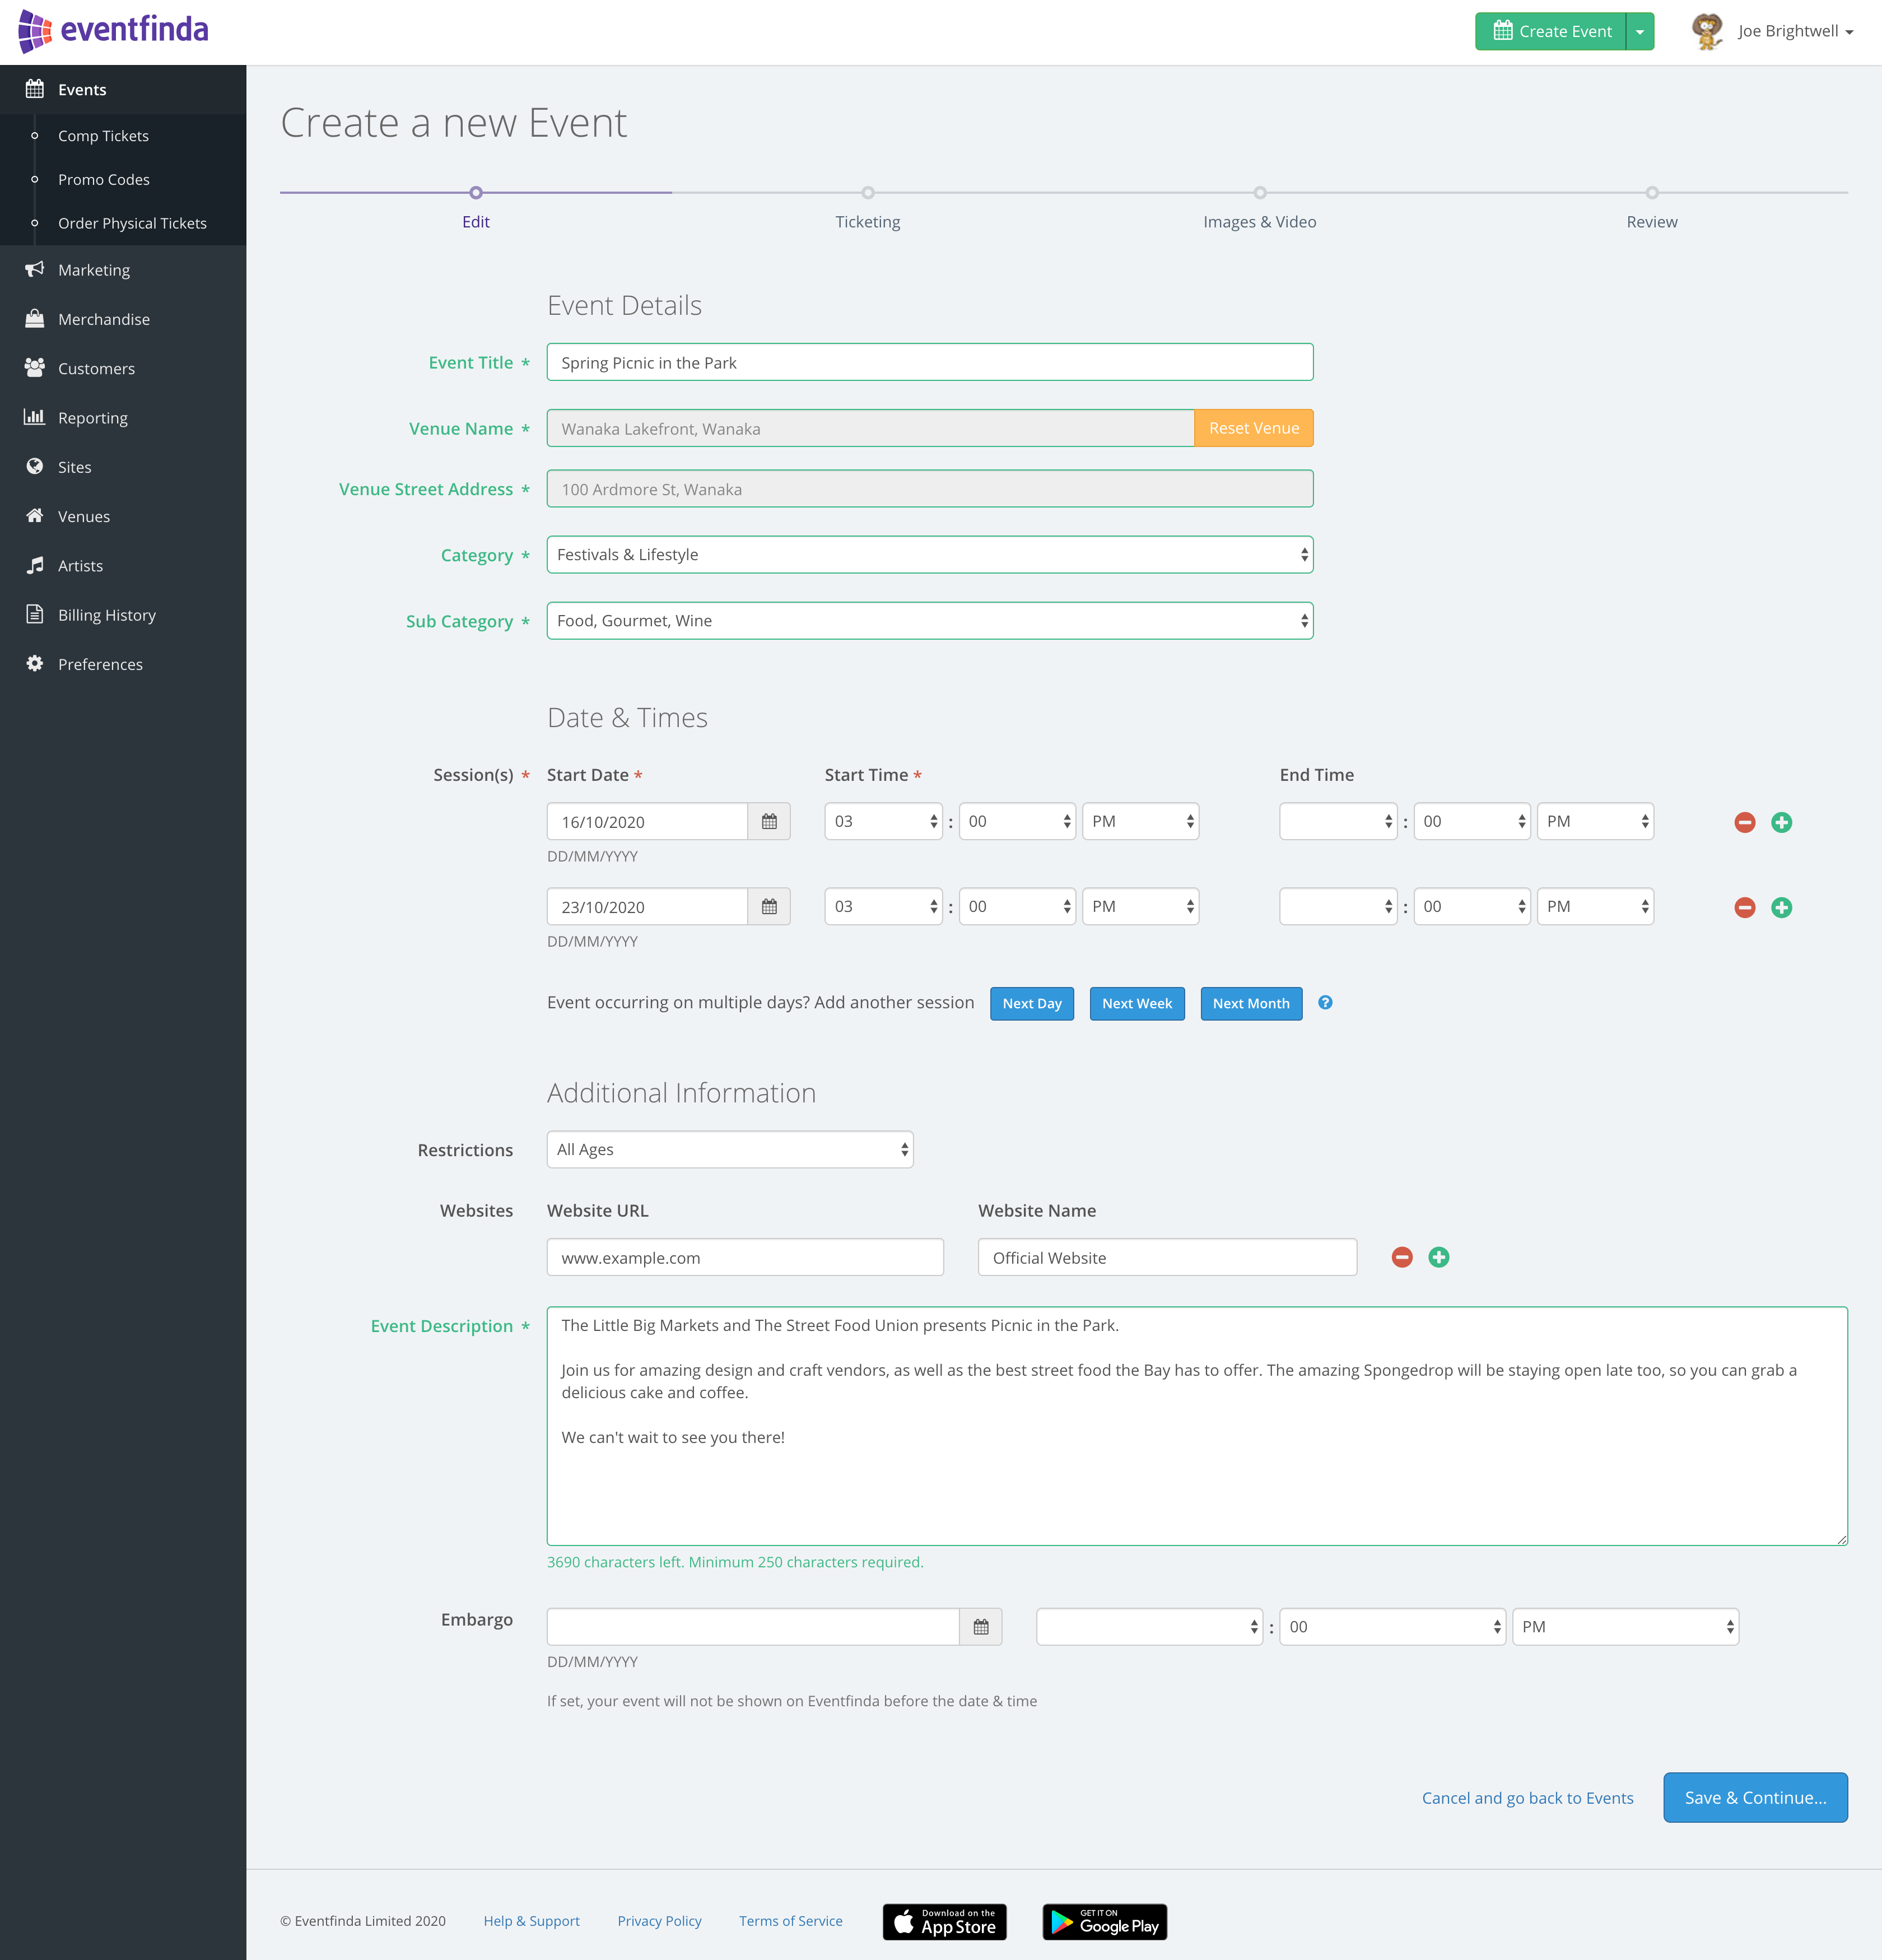Open calendar picker for 16/10/2020 session
Viewport: 1882px width, 1960px height.
pyautogui.click(x=769, y=822)
